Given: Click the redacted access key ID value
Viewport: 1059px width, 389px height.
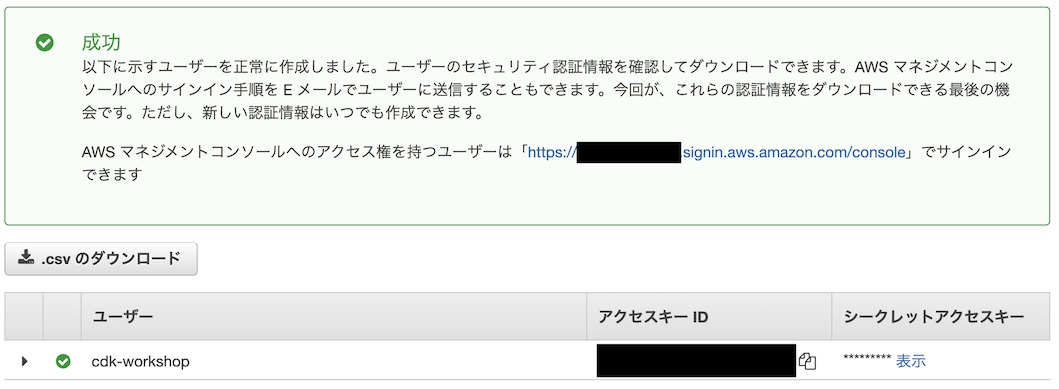Looking at the screenshot, I should (x=696, y=360).
